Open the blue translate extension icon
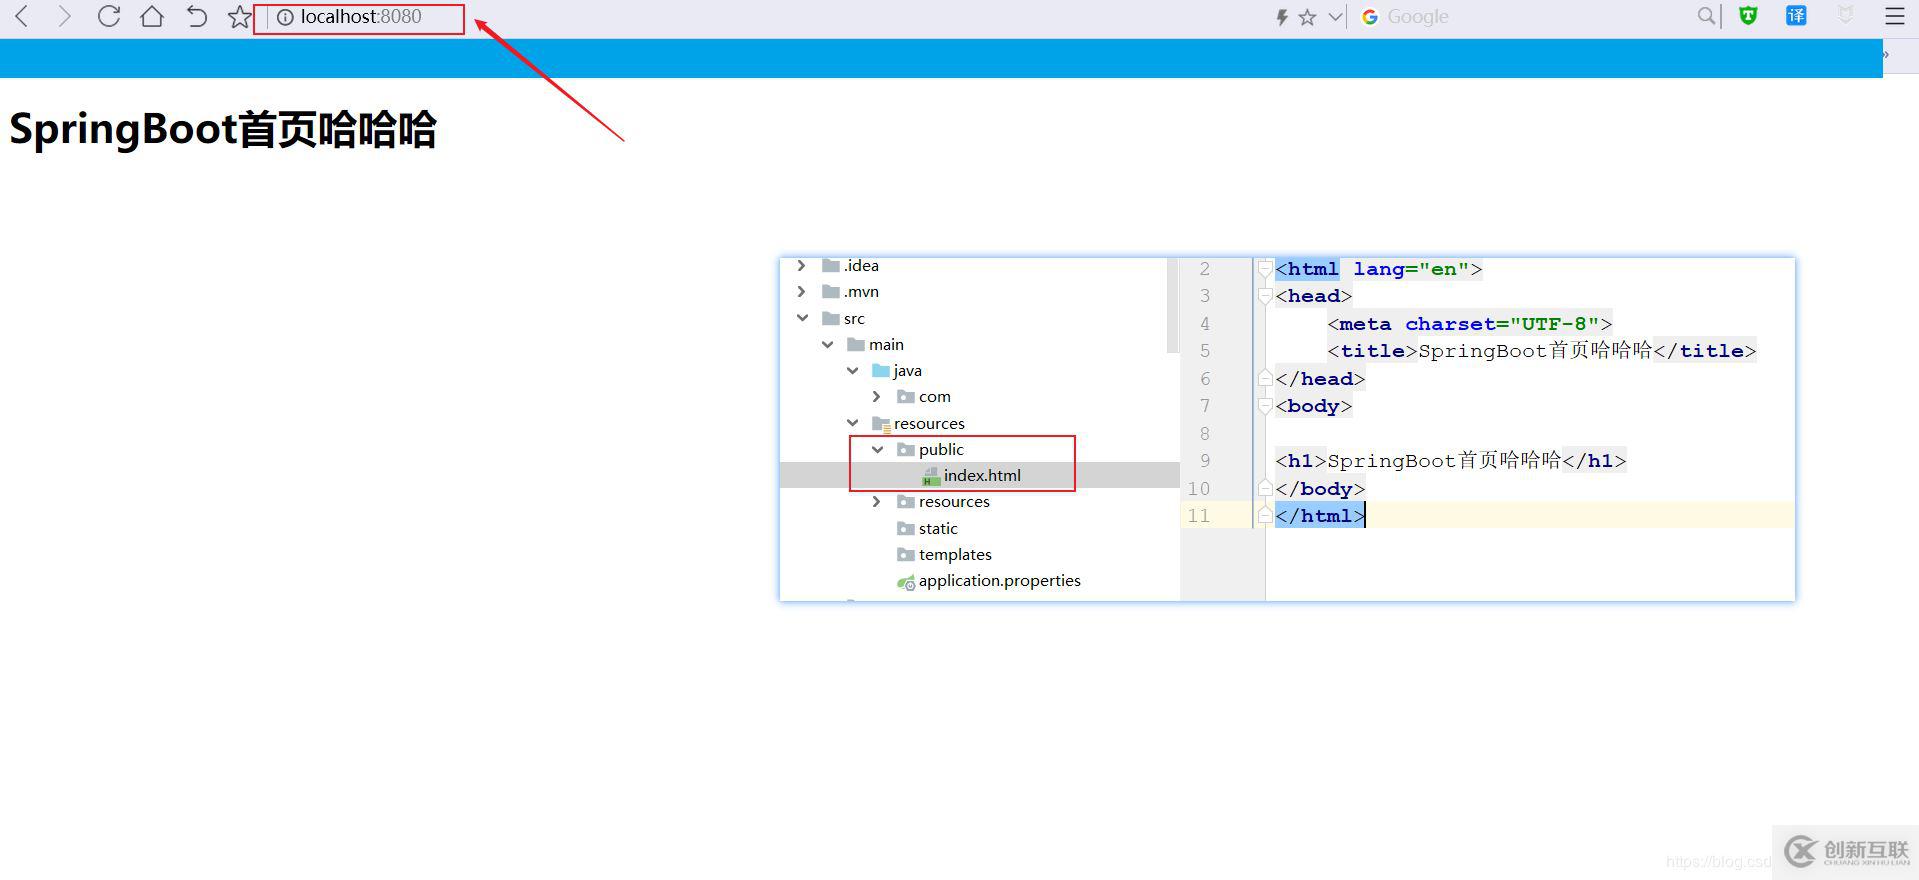This screenshot has width=1919, height=880. pyautogui.click(x=1796, y=16)
